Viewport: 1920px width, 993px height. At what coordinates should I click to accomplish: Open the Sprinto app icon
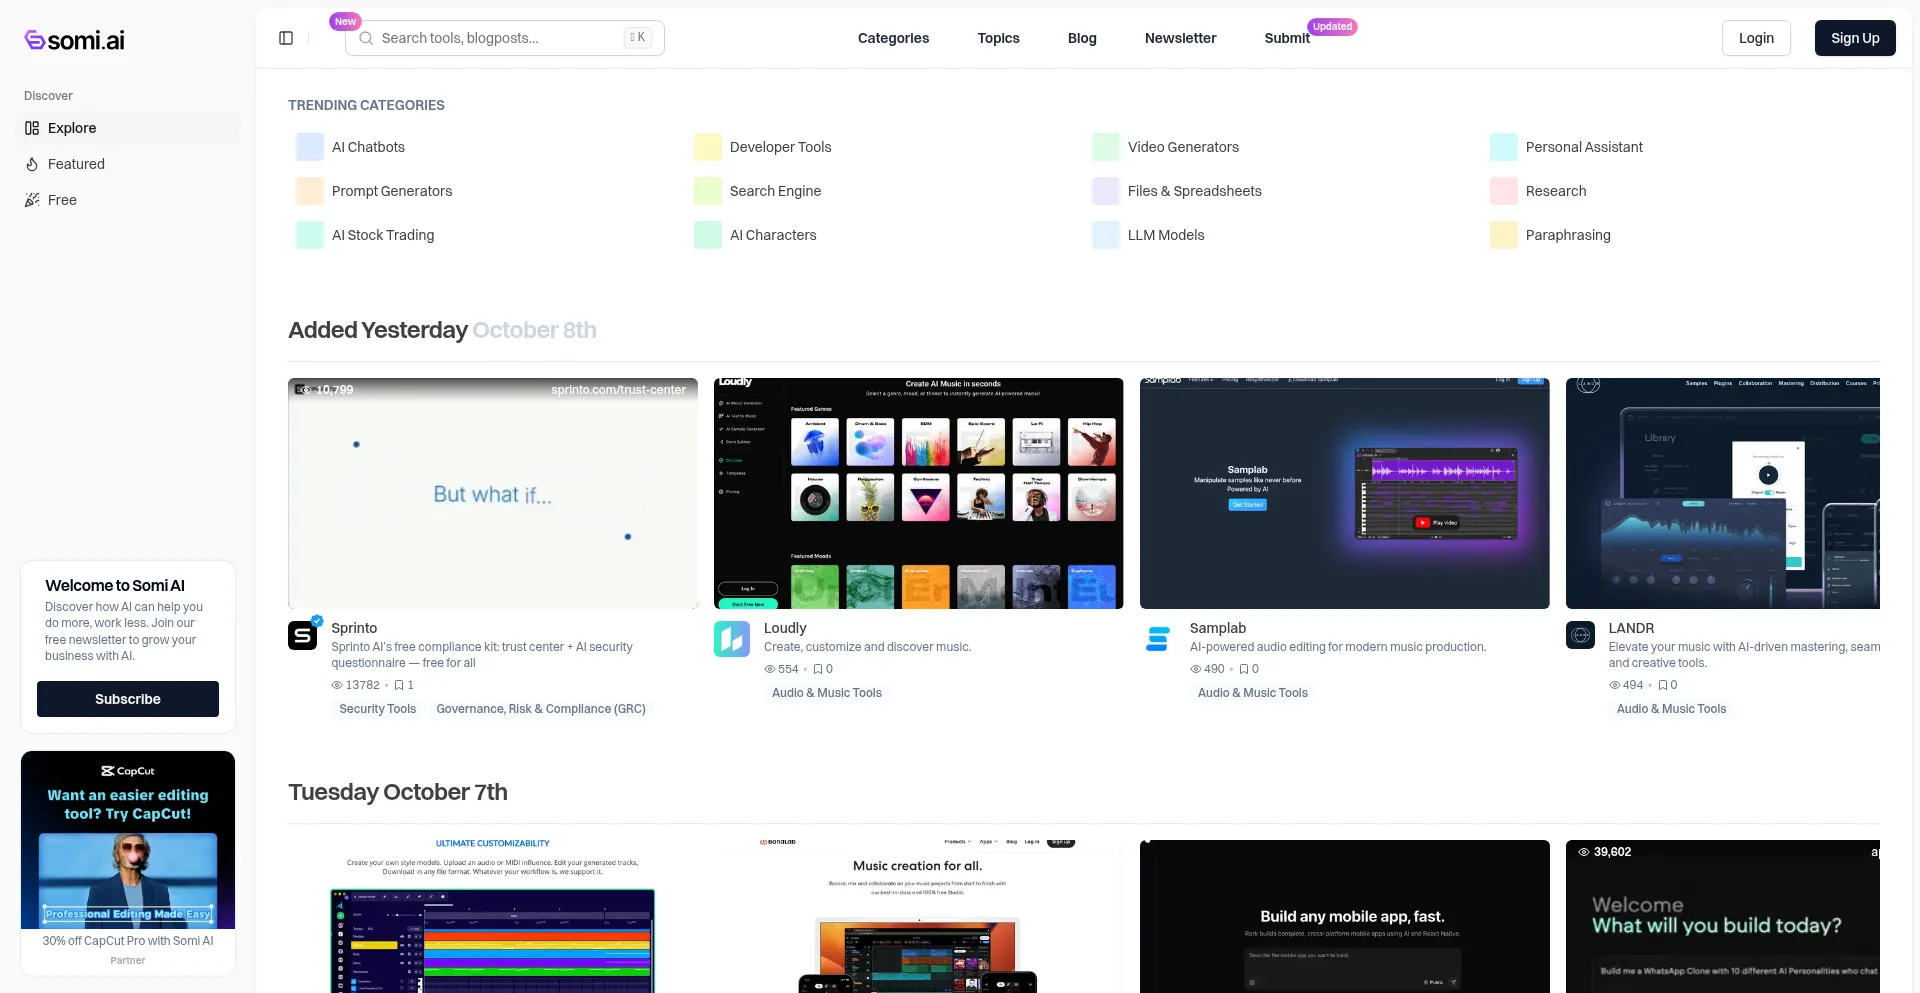coord(303,636)
